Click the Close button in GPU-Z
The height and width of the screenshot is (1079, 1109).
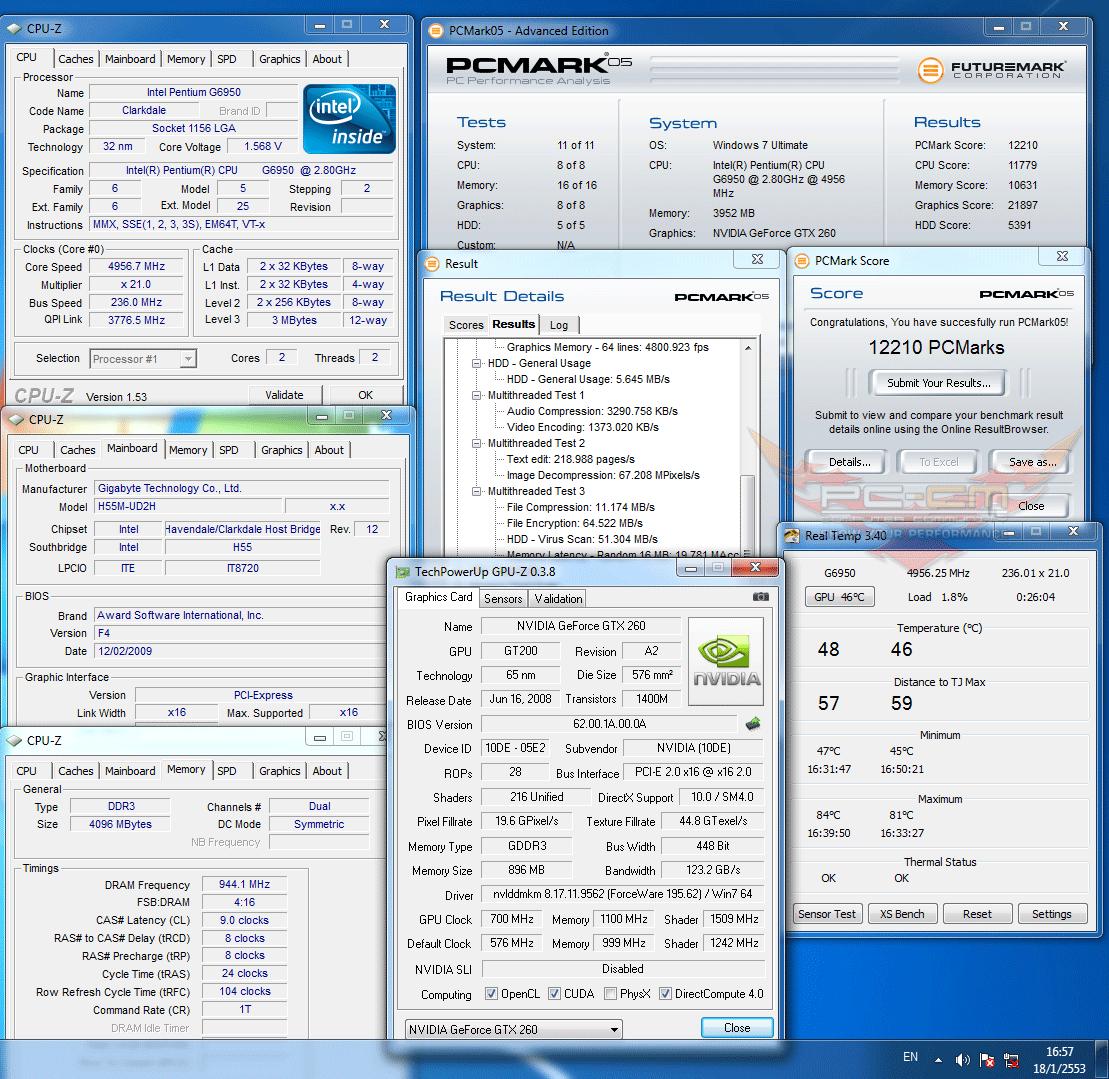tap(737, 1027)
